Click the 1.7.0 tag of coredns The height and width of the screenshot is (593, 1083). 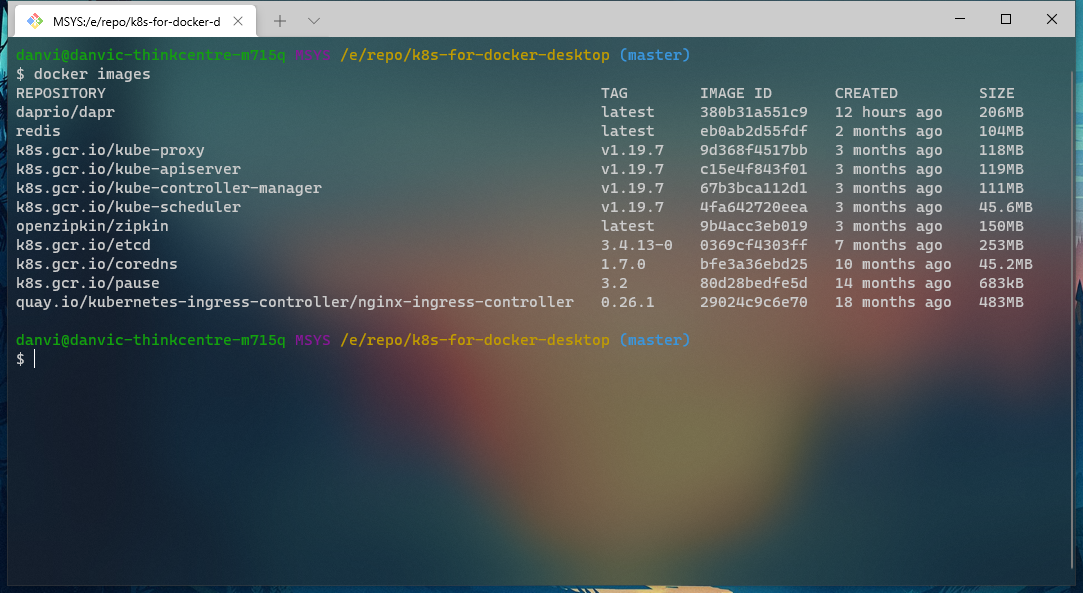click(x=623, y=264)
